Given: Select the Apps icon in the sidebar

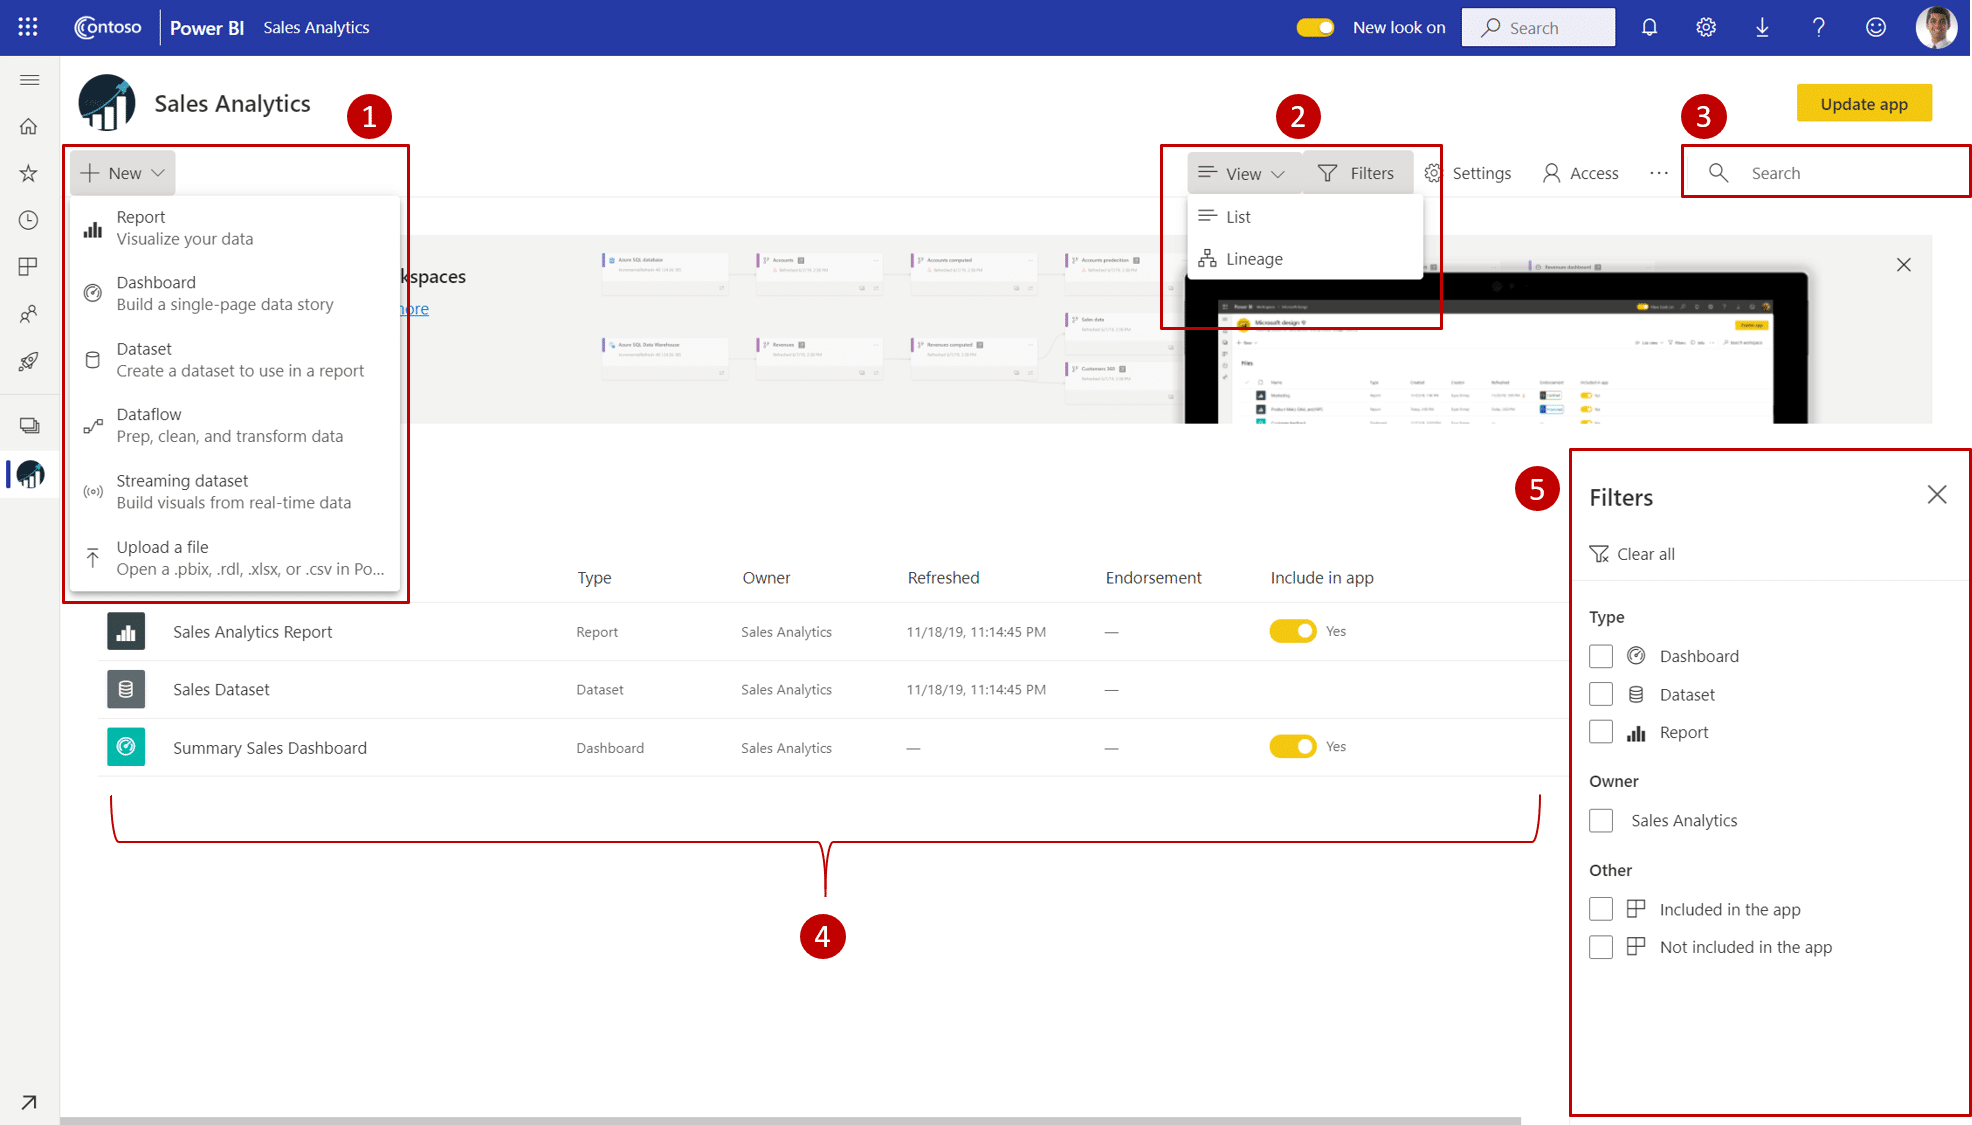Looking at the screenshot, I should 28,266.
